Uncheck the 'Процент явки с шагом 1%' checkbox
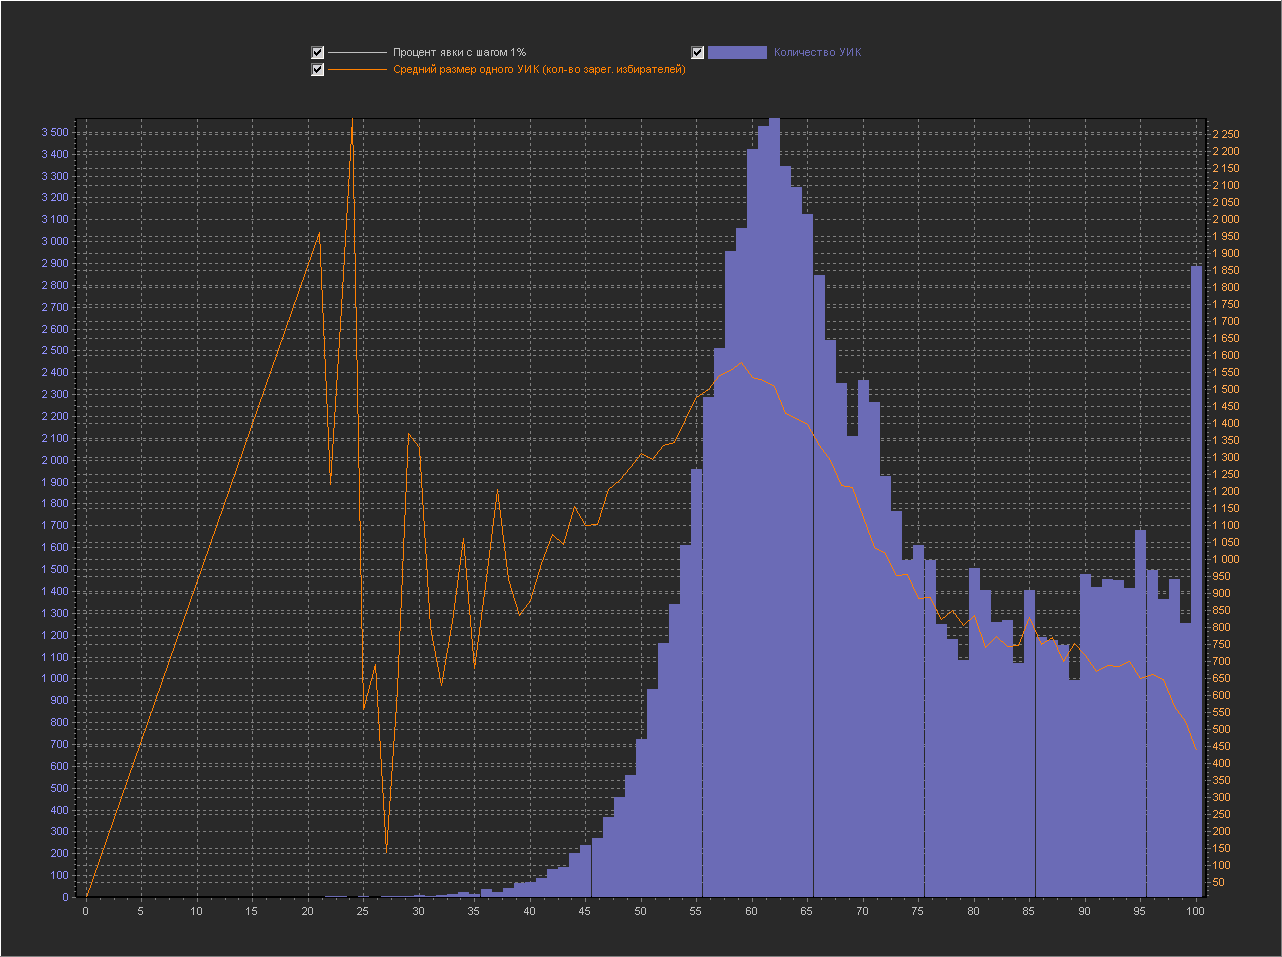 pos(318,52)
